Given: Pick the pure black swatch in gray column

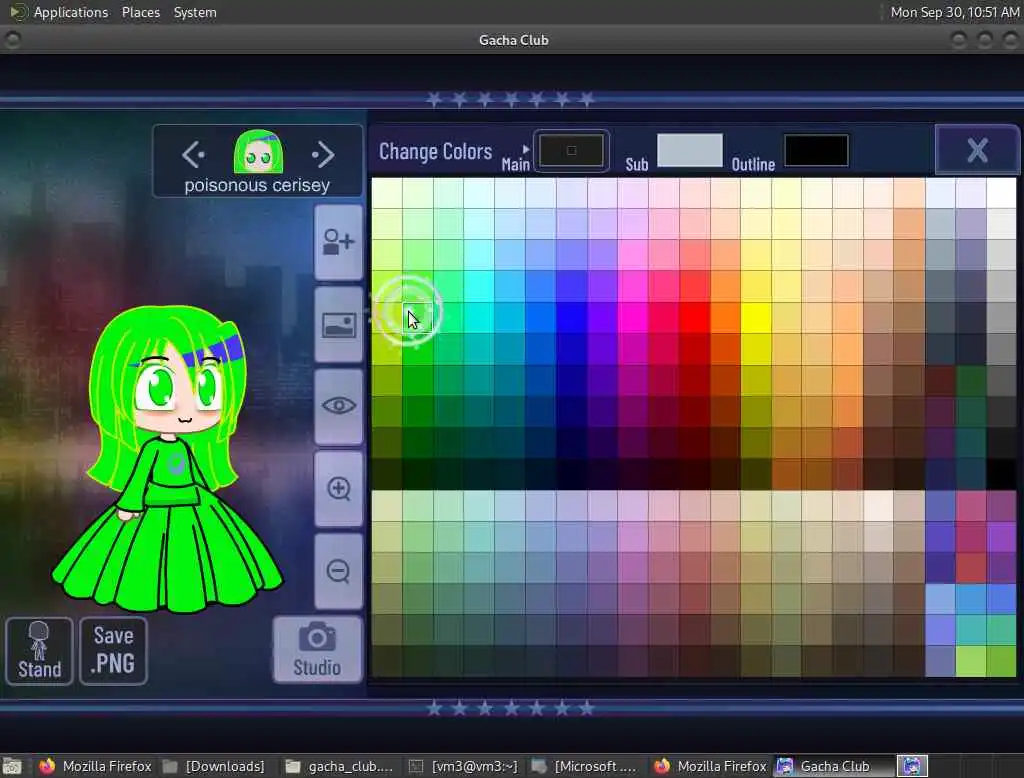Looking at the screenshot, I should (x=1001, y=474).
